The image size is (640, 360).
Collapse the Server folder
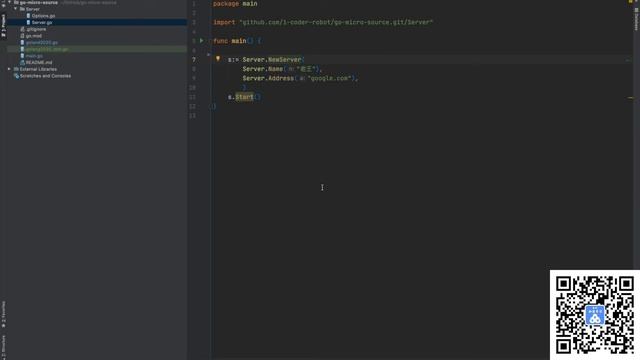[x=16, y=9]
